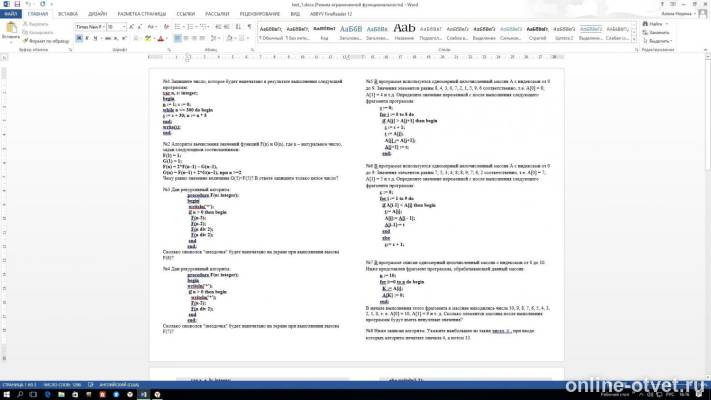Click the Sort icon
The height and width of the screenshot is (400, 711).
tap(238, 27)
